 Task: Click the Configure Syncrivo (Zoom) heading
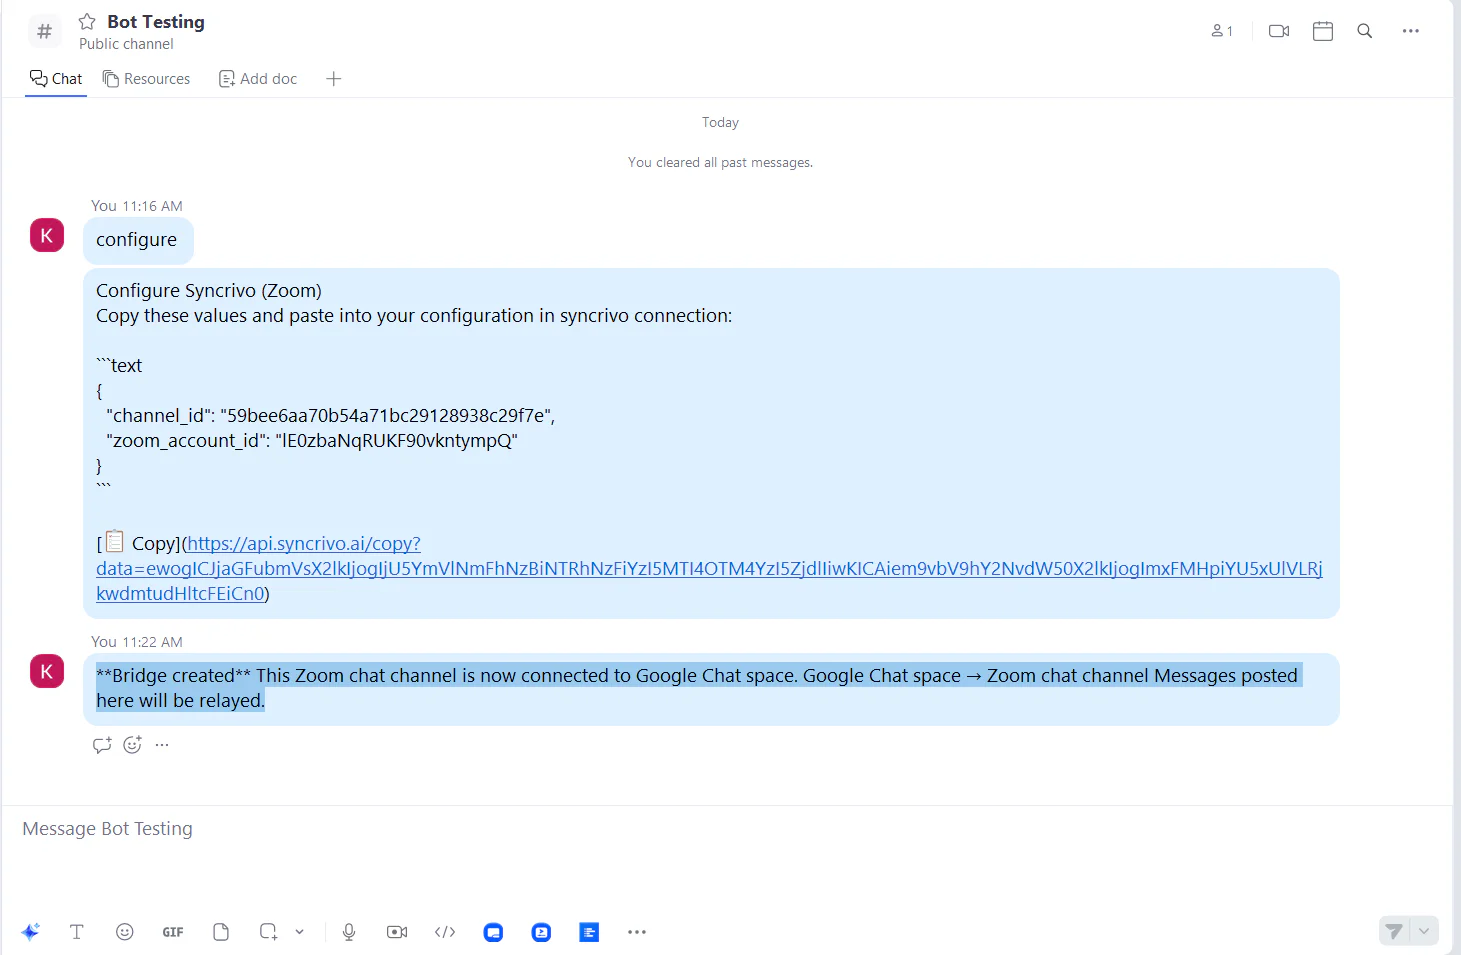209,291
